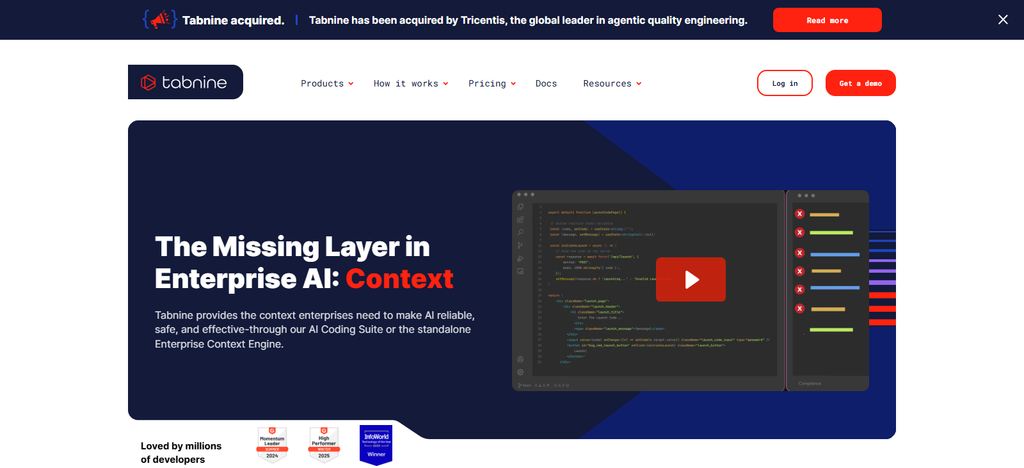This screenshot has width=1024, height=468.
Task: Click the Compliance label in the right panel
Action: (x=810, y=384)
